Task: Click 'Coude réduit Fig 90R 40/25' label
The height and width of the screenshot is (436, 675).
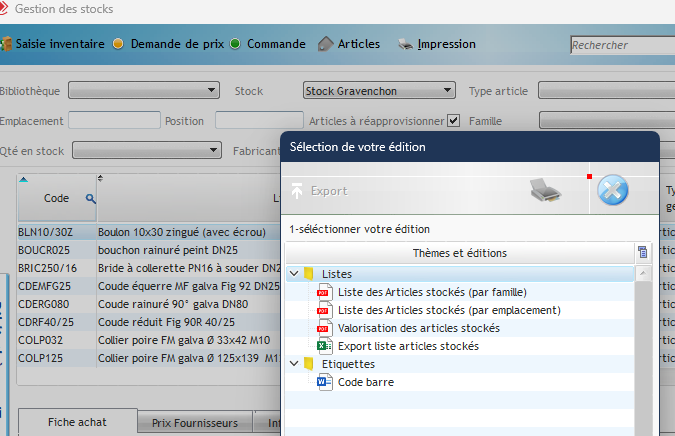Action: (x=167, y=322)
